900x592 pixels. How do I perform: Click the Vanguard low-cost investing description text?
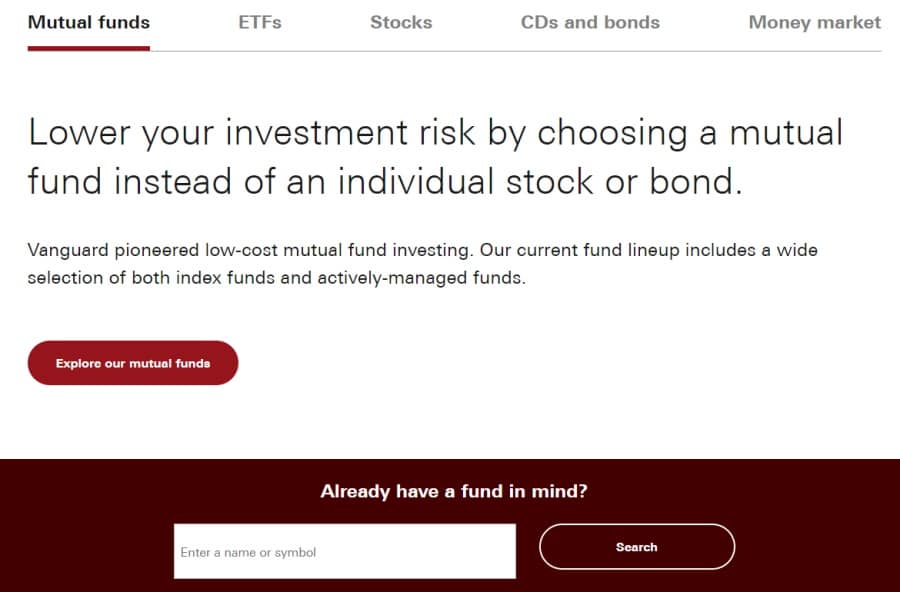tap(423, 263)
